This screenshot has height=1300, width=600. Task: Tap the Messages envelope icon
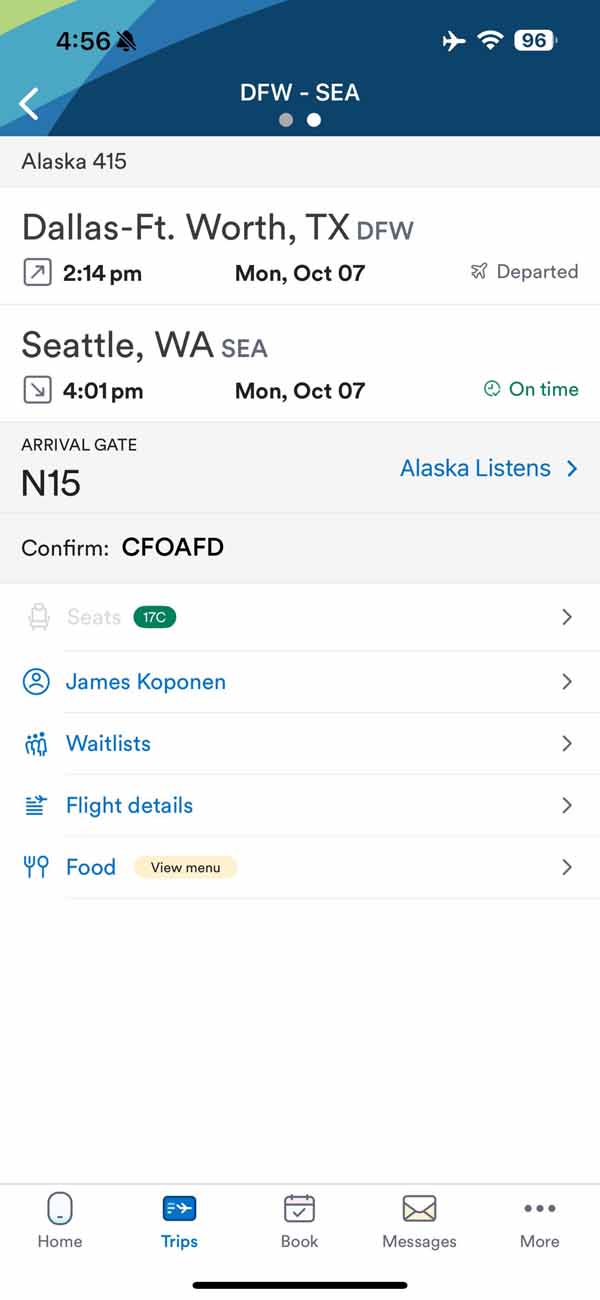click(x=419, y=1210)
